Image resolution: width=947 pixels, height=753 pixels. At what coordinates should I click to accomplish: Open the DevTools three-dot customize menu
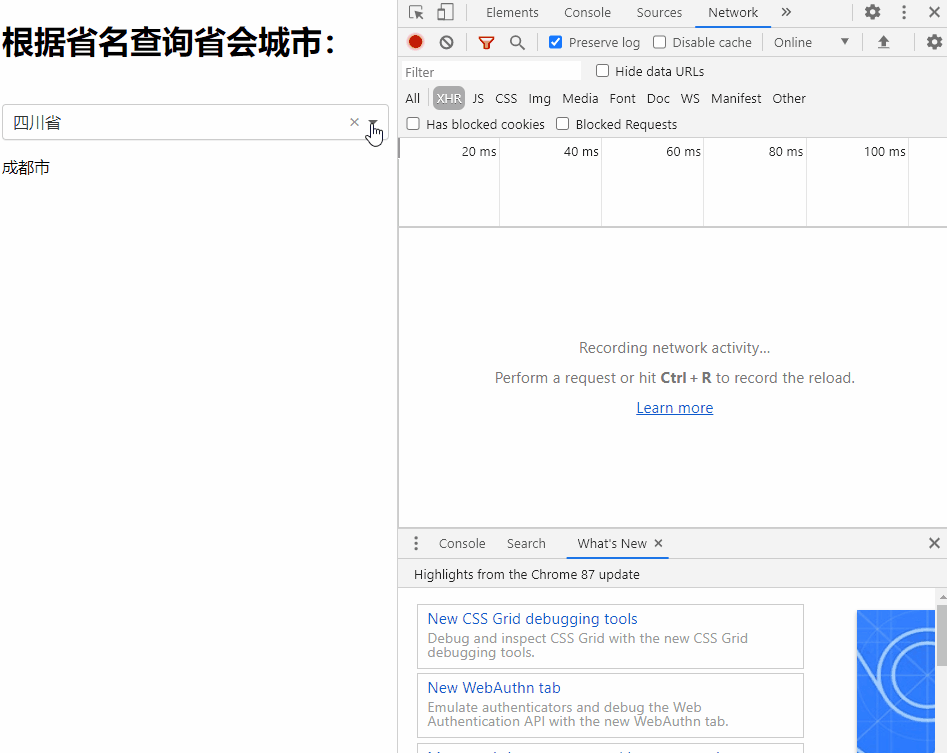click(x=904, y=12)
